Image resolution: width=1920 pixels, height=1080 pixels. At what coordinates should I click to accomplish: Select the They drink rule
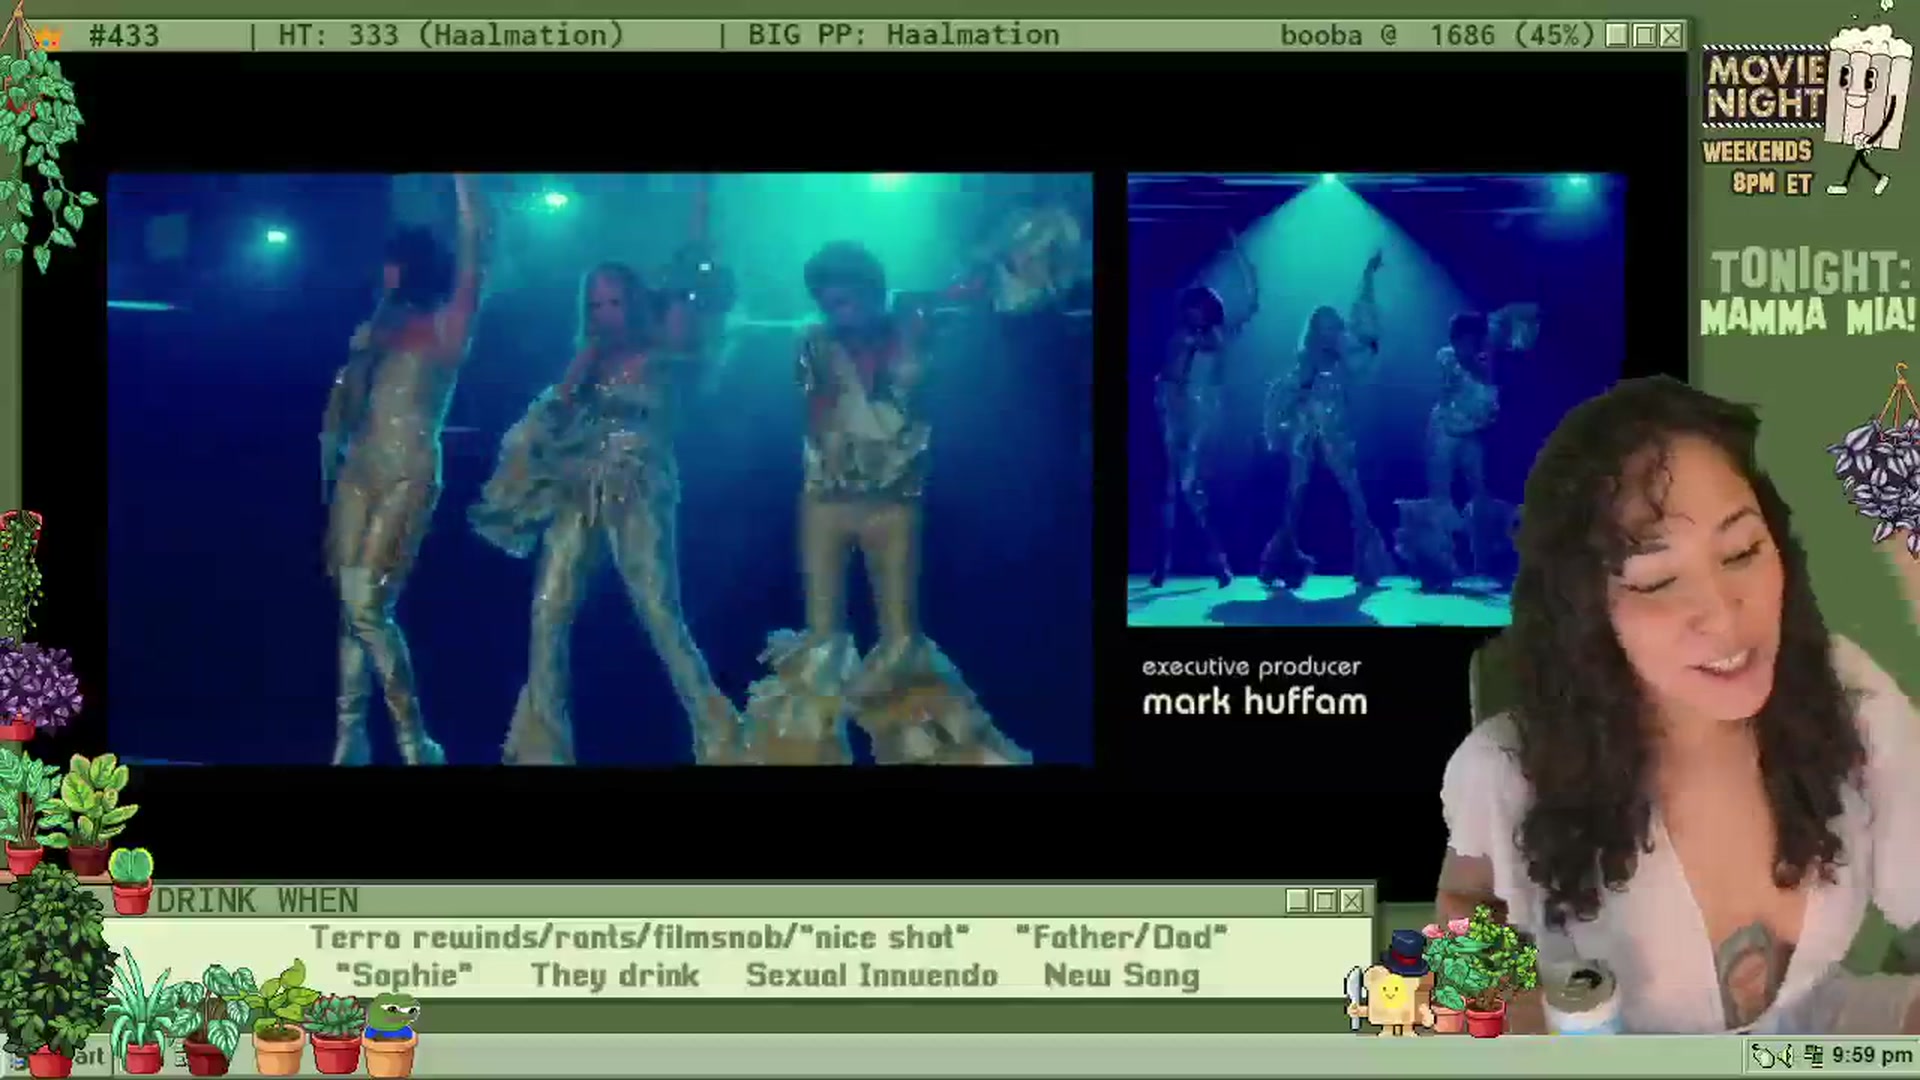pos(615,975)
